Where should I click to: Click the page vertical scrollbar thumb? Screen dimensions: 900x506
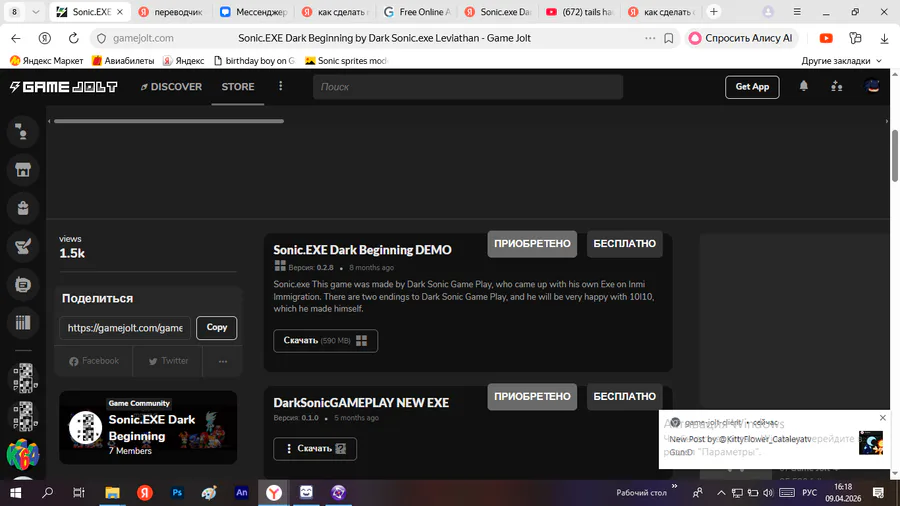point(895,156)
